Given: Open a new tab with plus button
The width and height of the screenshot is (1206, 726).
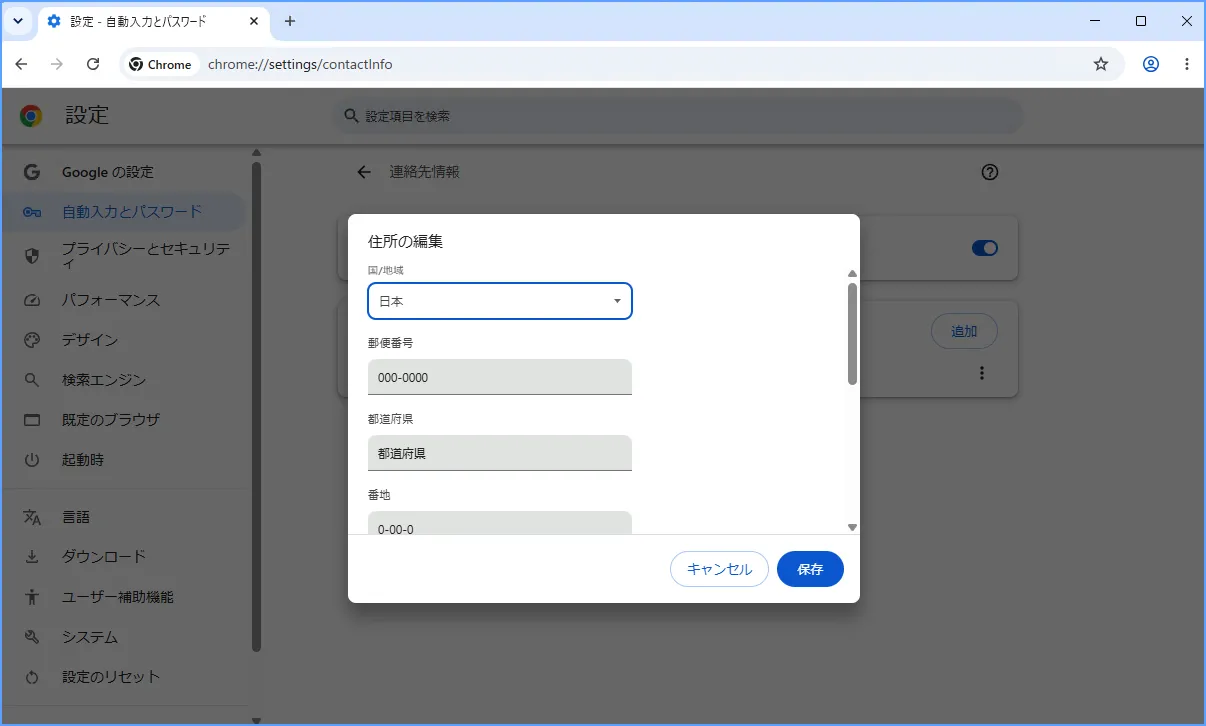Looking at the screenshot, I should pos(290,21).
